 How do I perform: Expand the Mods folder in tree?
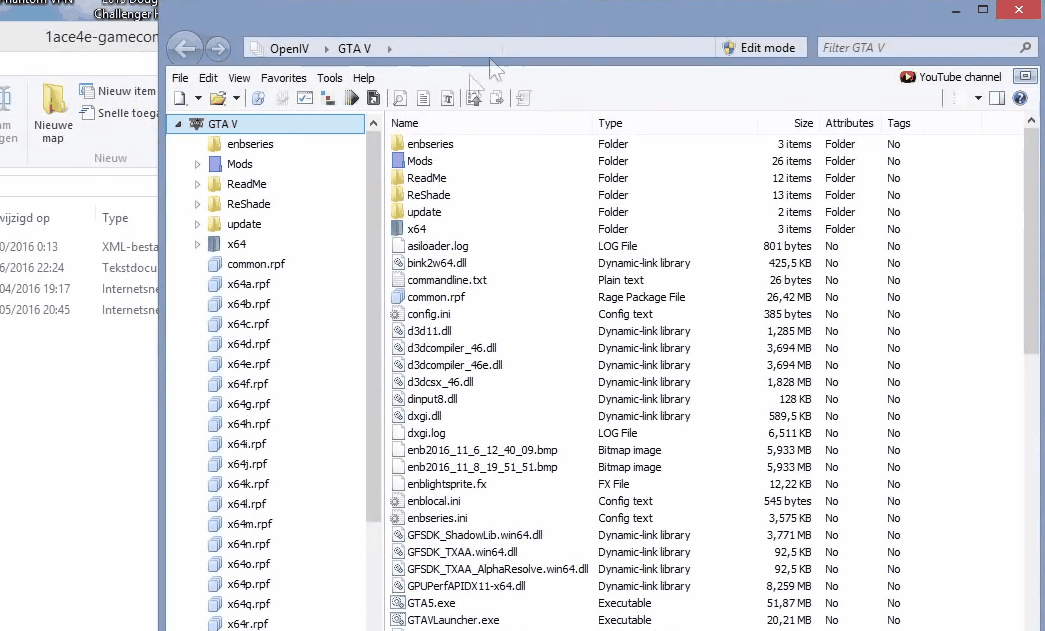click(198, 164)
